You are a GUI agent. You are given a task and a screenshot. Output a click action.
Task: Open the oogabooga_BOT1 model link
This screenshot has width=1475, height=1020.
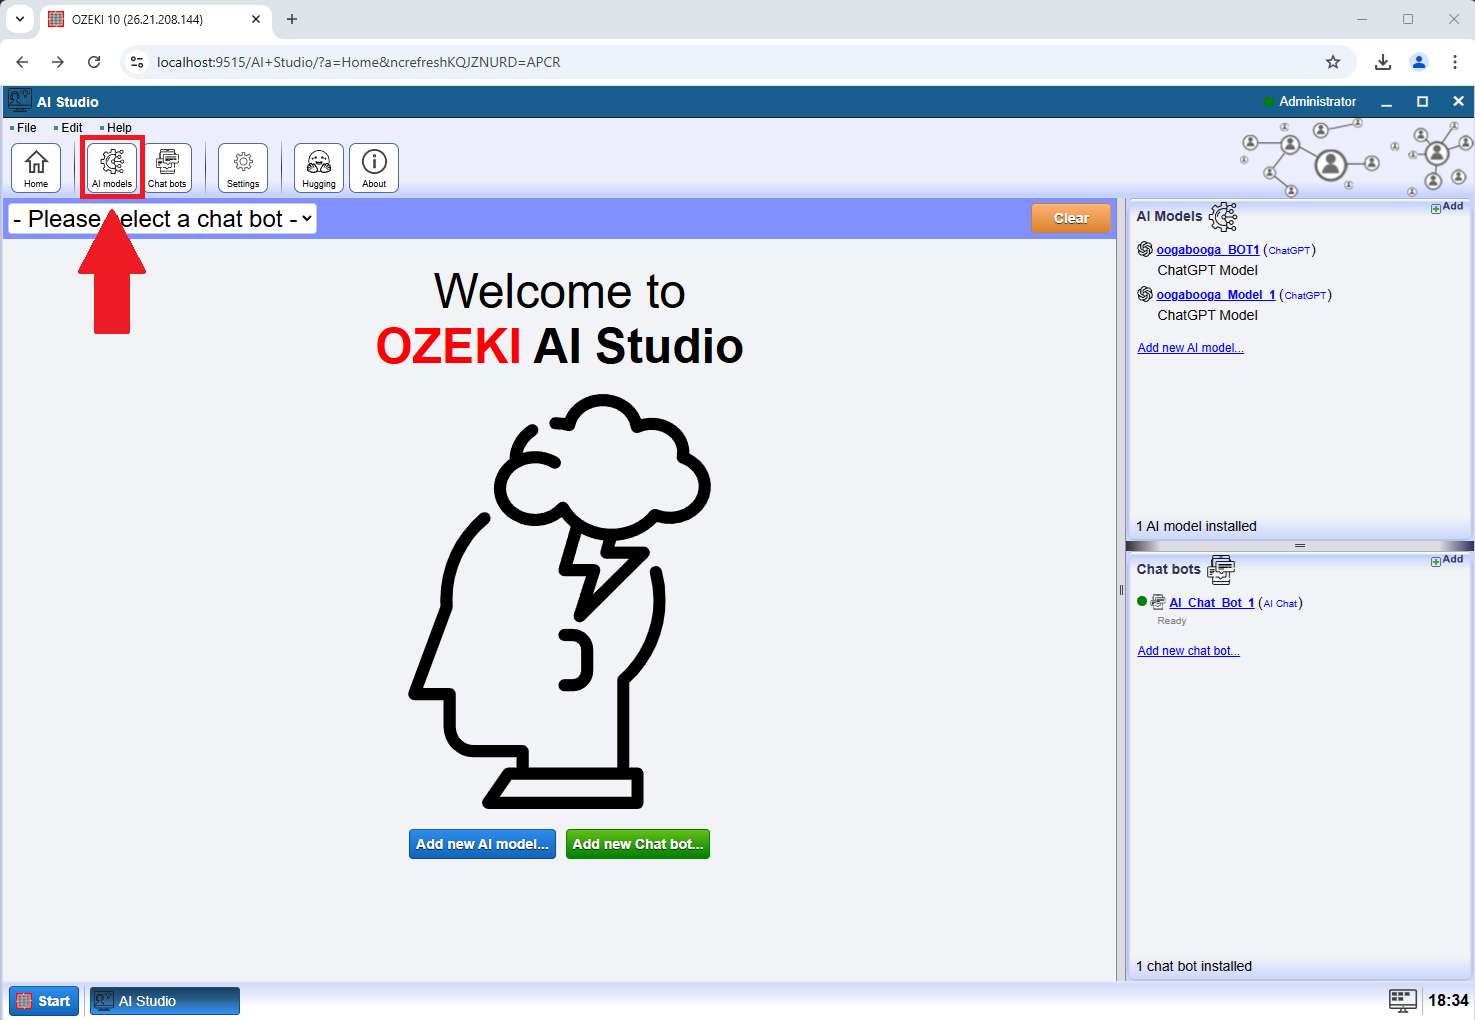(1208, 250)
